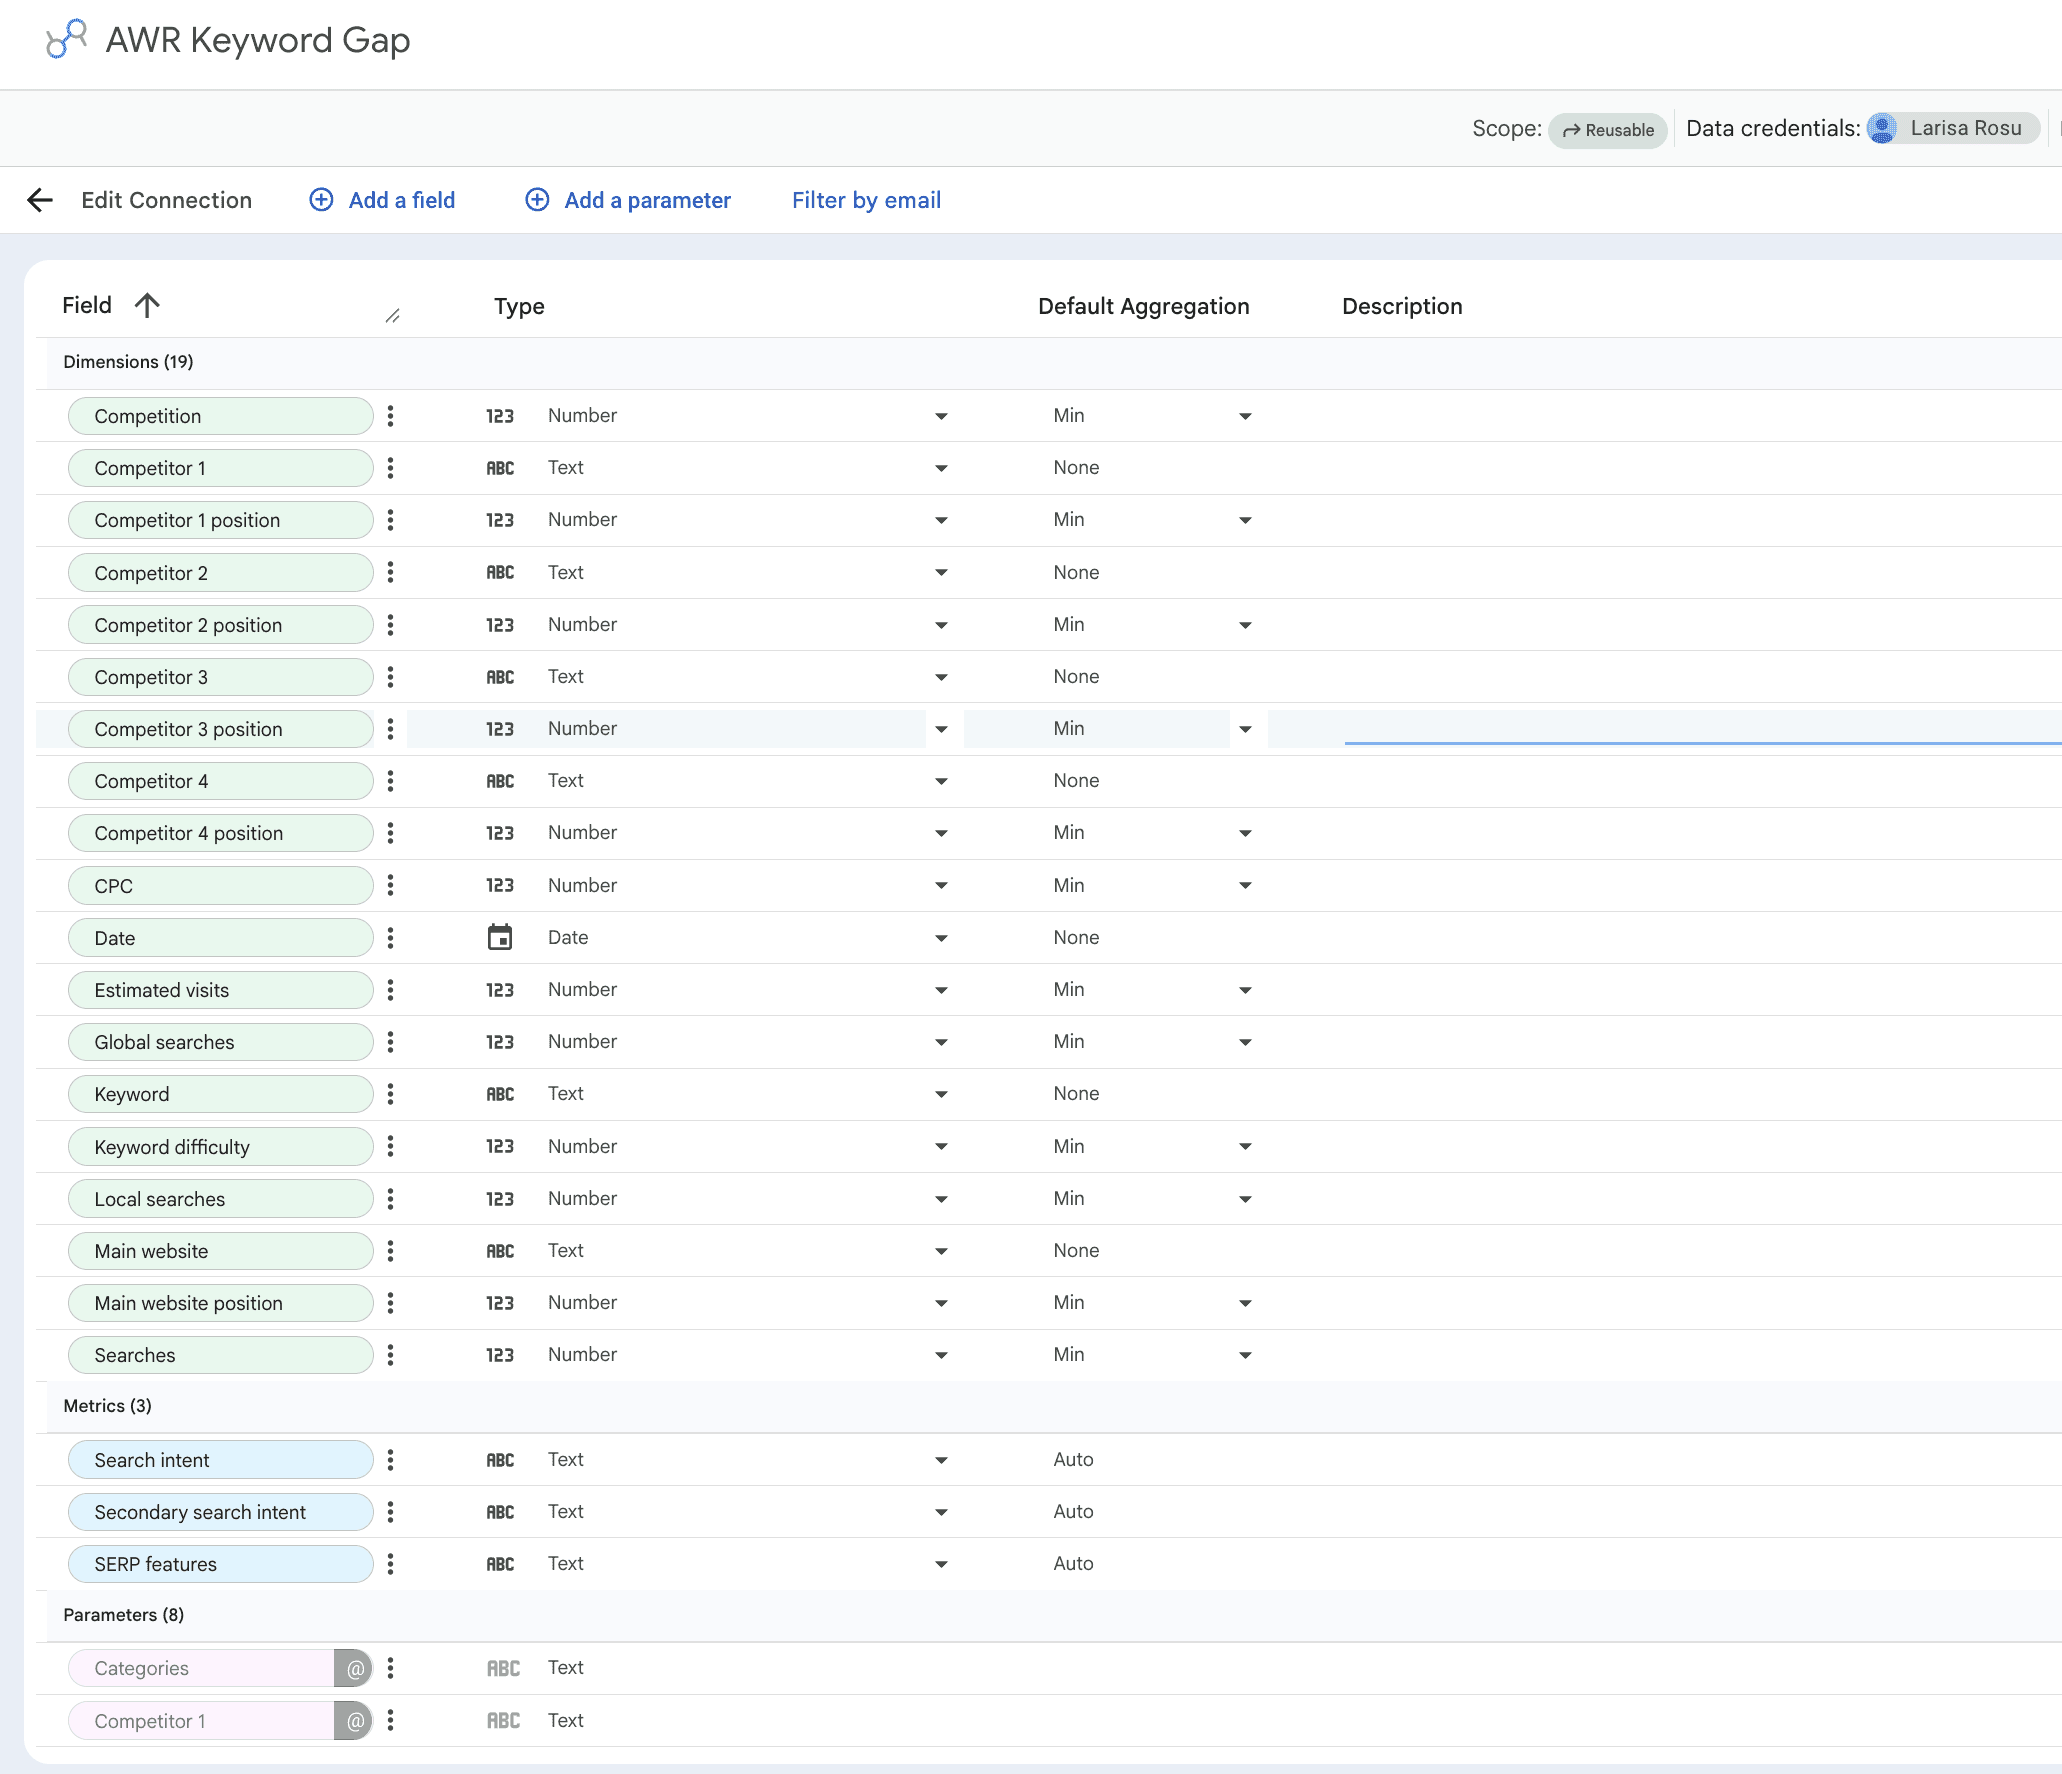The image size is (2062, 1774).
Task: Open the aggregation dropdown for Competitor 3 position
Action: pos(1245,729)
